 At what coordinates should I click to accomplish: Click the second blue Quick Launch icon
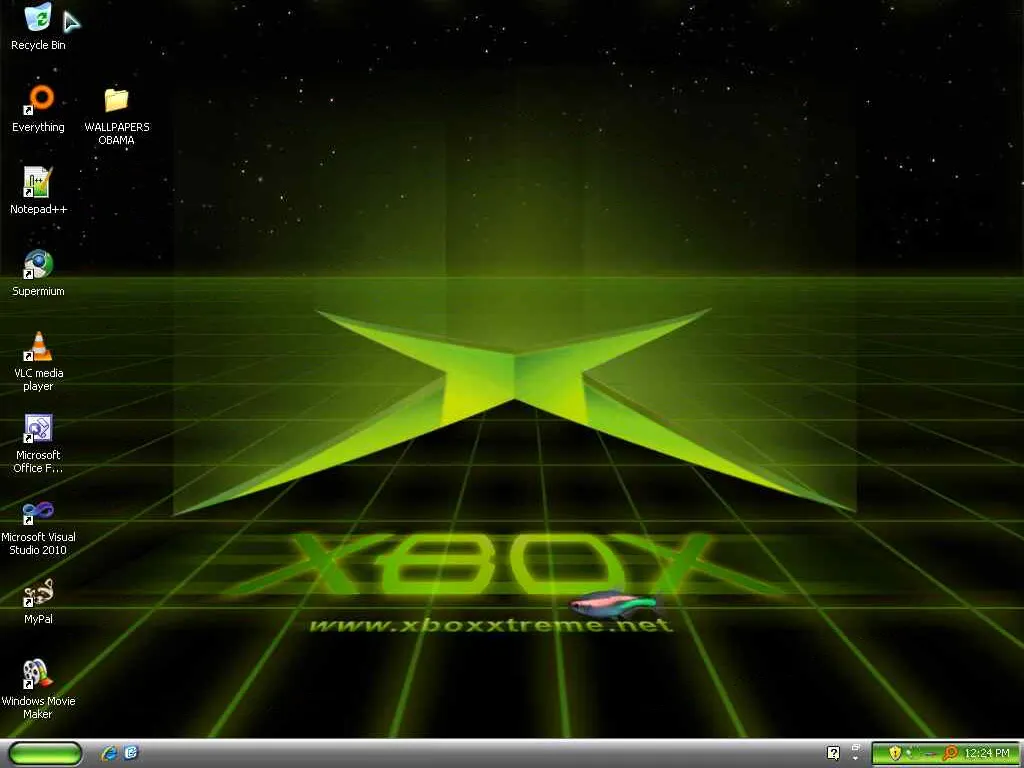[131, 752]
